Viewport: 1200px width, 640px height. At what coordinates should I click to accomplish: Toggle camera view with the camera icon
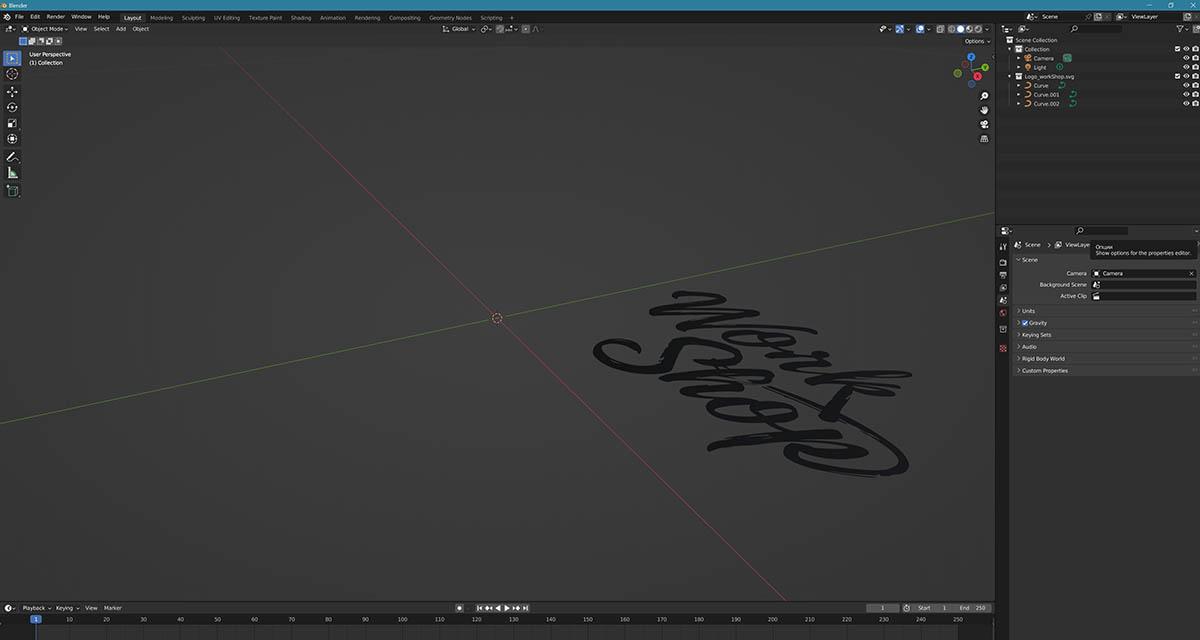point(984,124)
